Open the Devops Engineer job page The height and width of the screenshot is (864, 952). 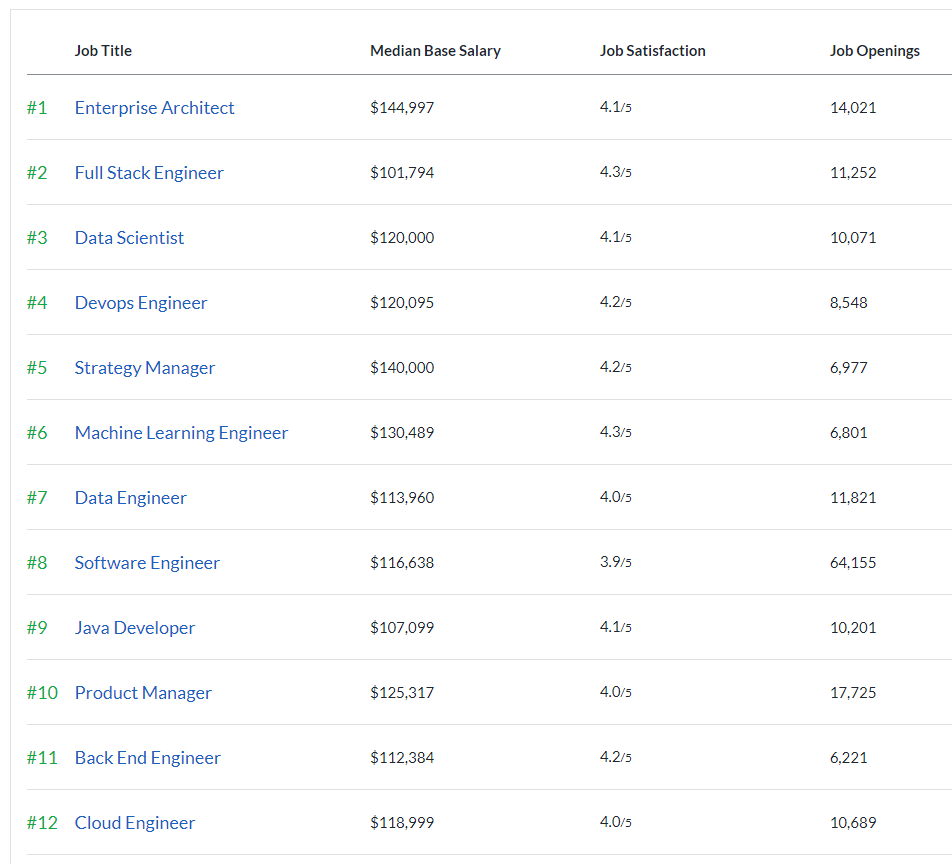tap(141, 303)
